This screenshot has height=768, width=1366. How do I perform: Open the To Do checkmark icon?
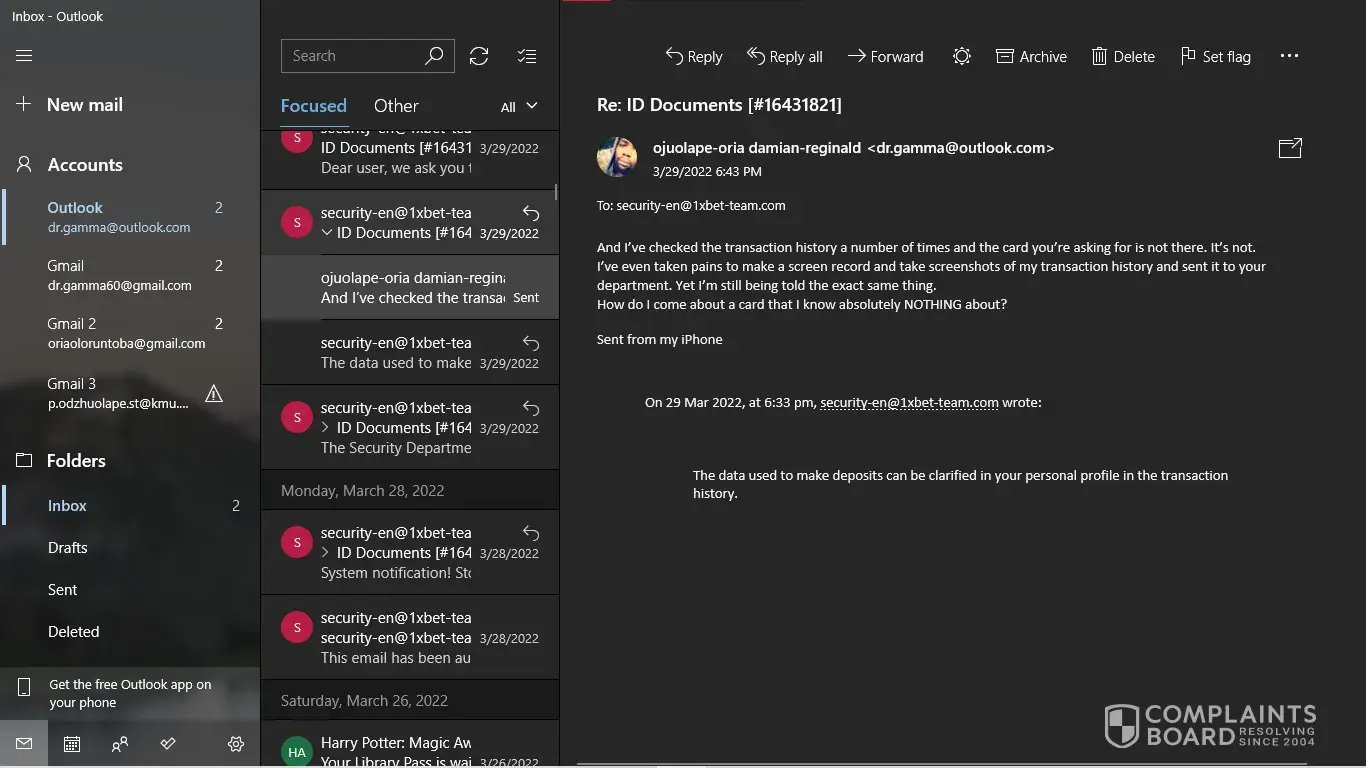point(168,744)
